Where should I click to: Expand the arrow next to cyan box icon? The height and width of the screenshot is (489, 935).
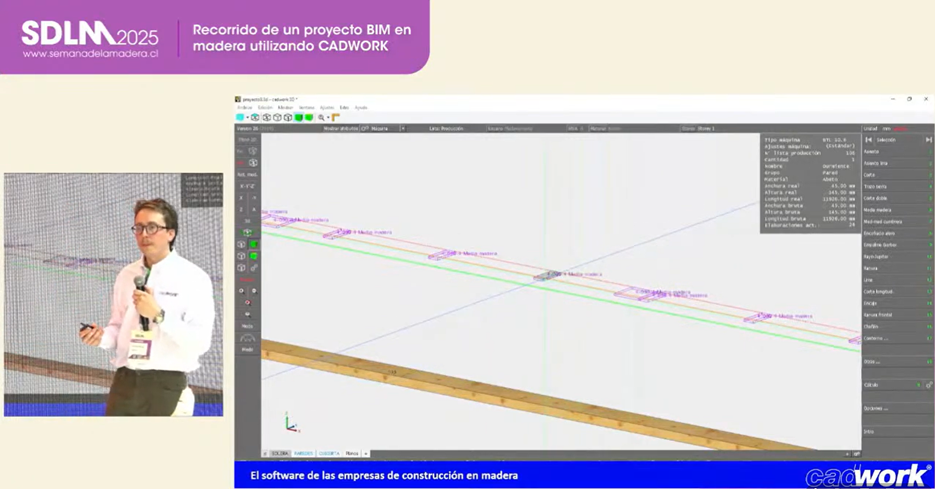pyautogui.click(x=248, y=117)
